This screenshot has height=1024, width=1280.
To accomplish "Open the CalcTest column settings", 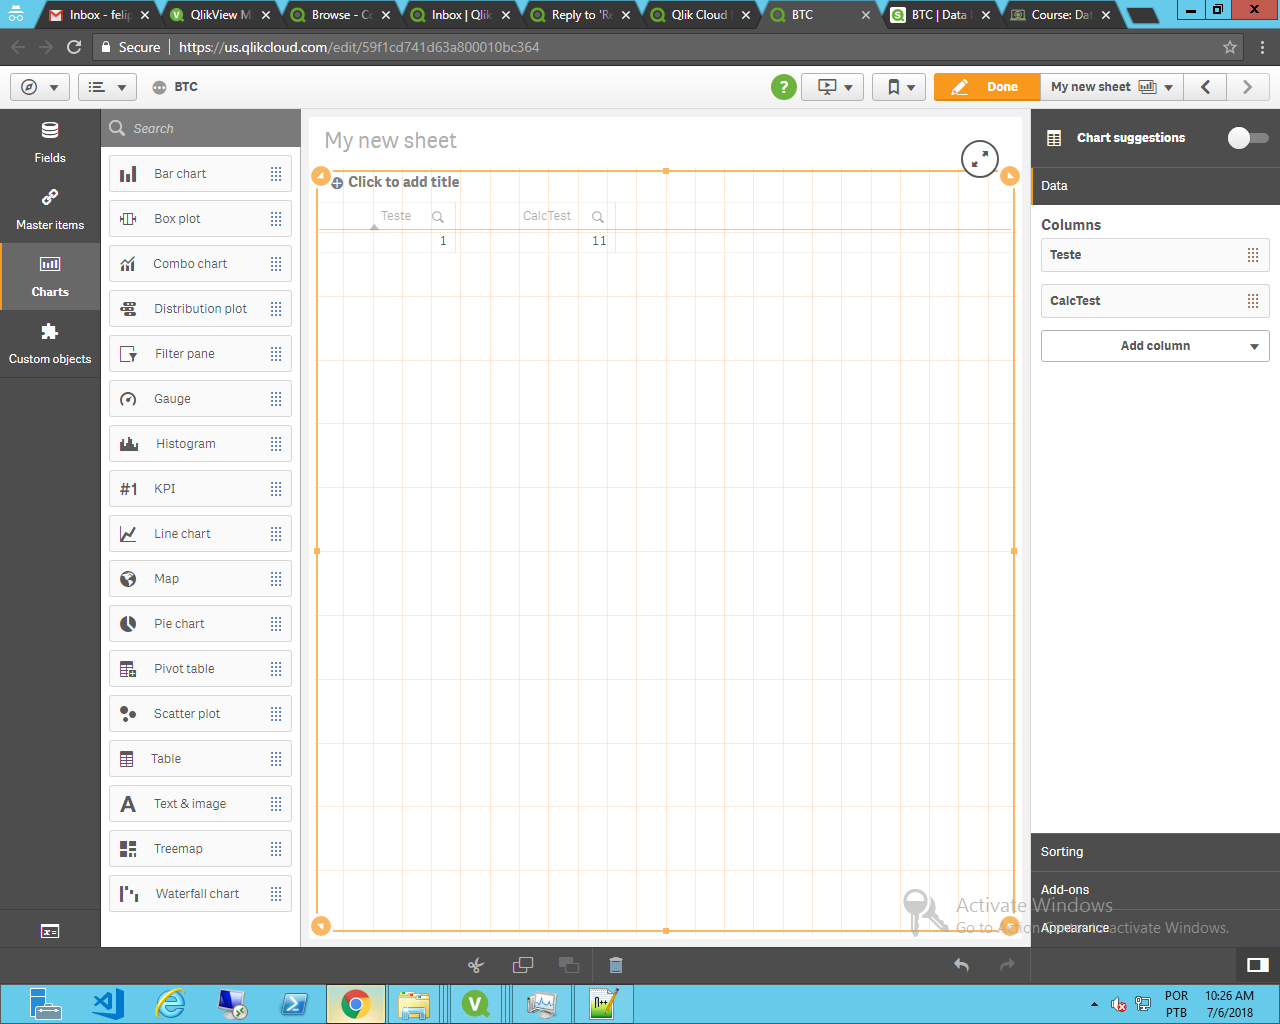I will pos(1155,301).
